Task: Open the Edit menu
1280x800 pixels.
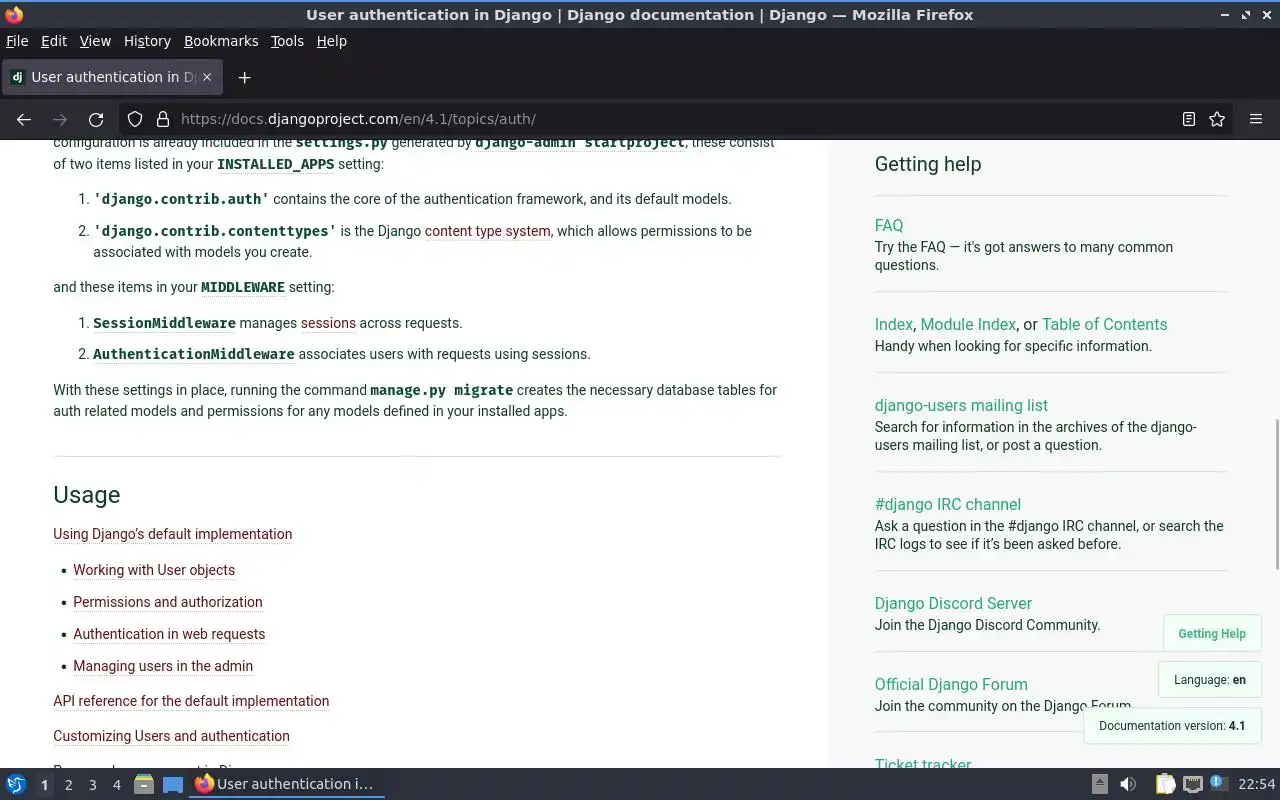Action: coord(54,41)
